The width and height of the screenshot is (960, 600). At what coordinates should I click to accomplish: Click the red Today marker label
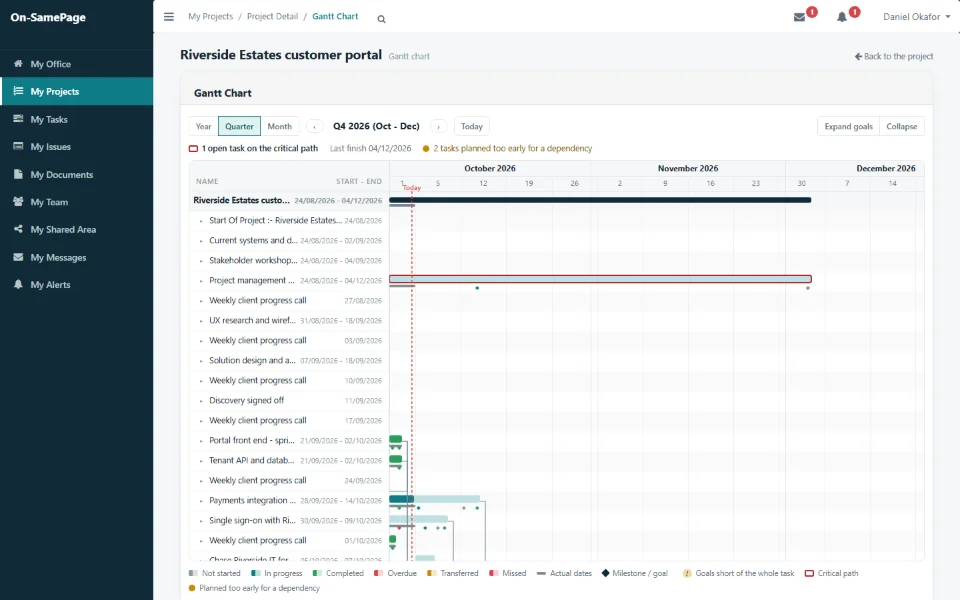click(x=412, y=188)
